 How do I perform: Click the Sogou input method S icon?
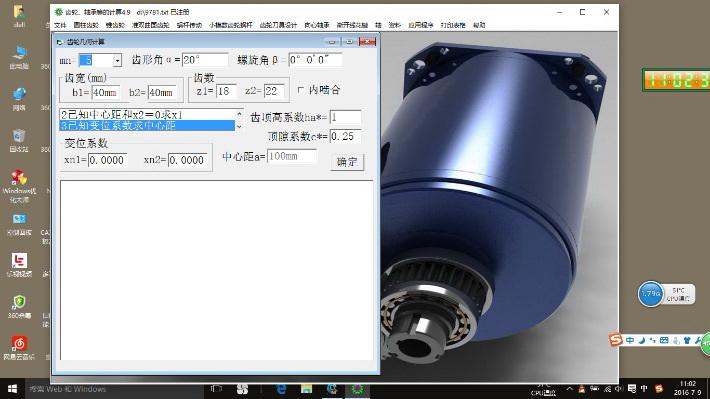tap(616, 339)
